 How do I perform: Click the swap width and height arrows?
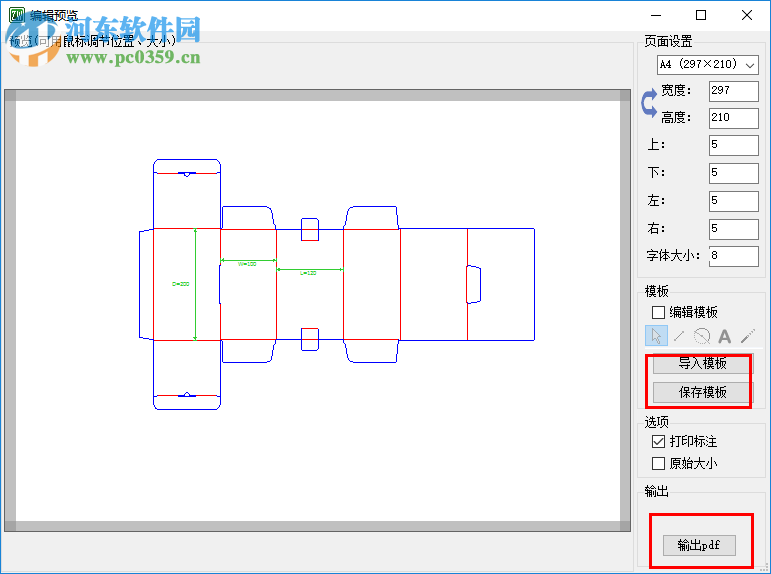tap(649, 103)
